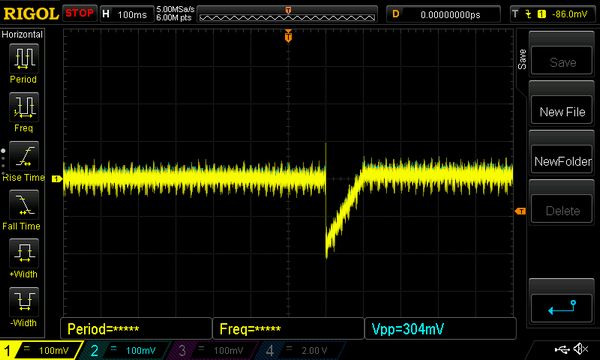
Task: Pick the +Width measurement icon
Action: [24, 253]
